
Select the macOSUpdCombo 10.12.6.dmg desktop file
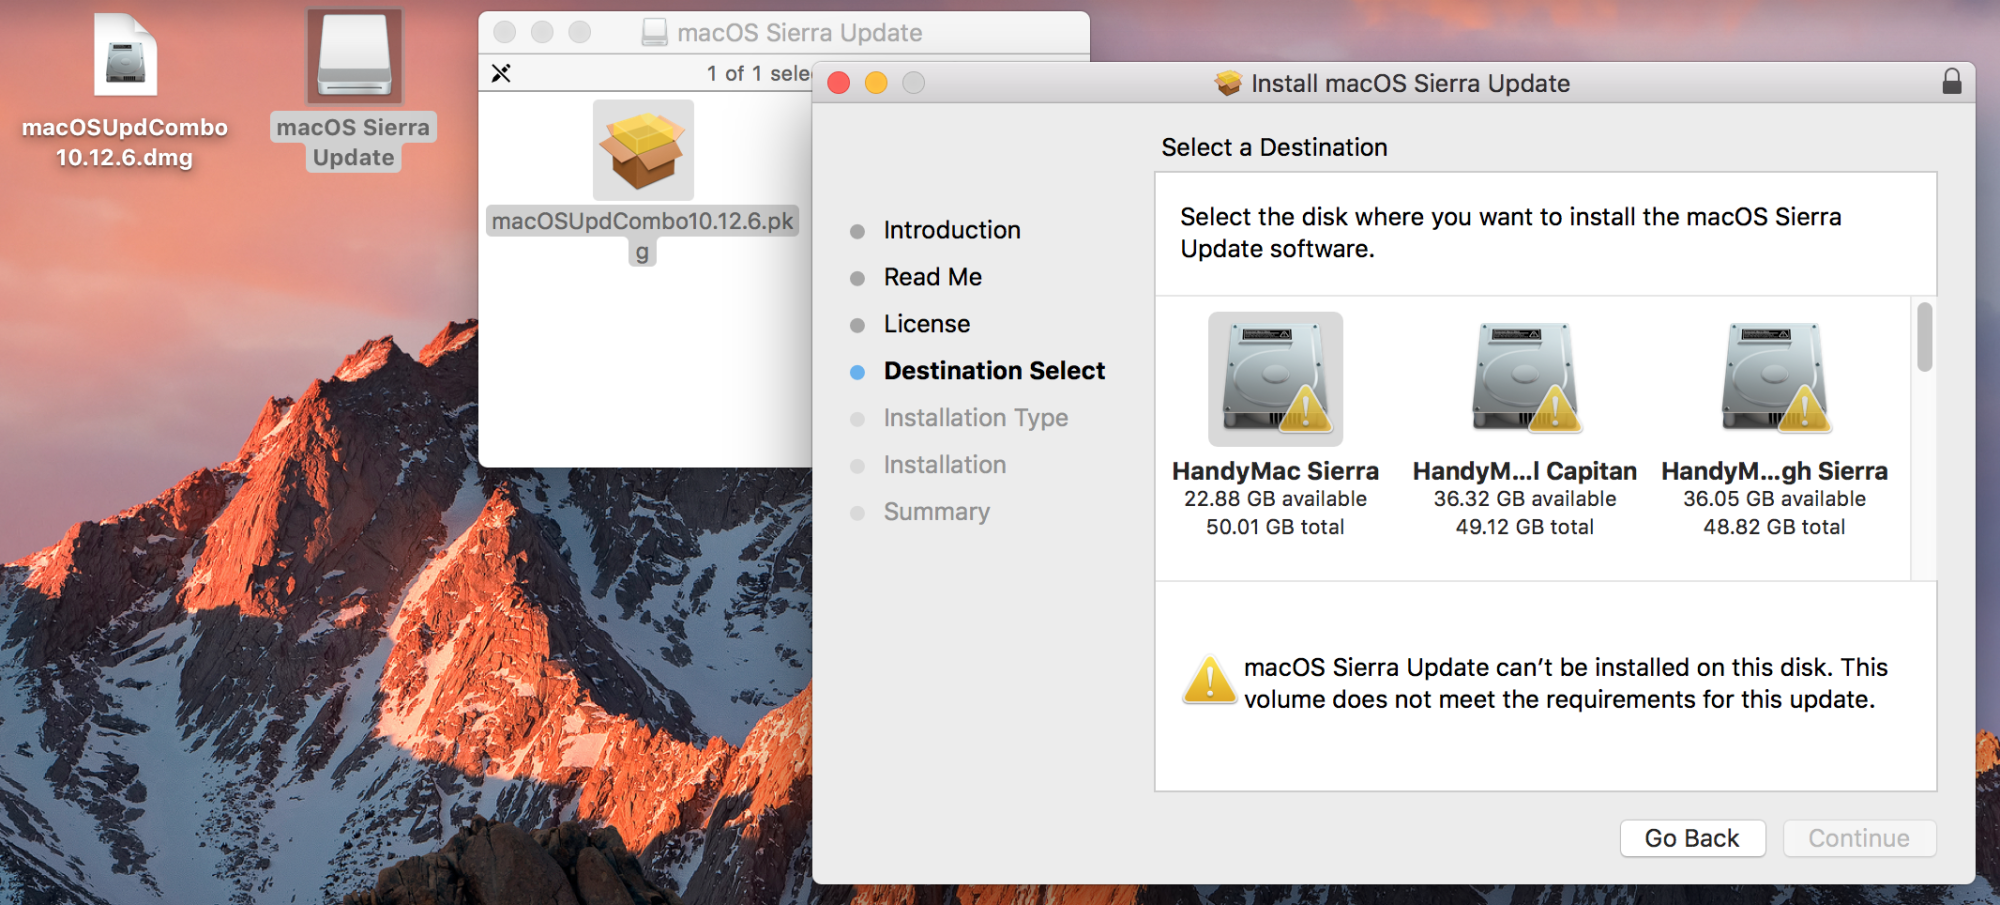(x=126, y=55)
